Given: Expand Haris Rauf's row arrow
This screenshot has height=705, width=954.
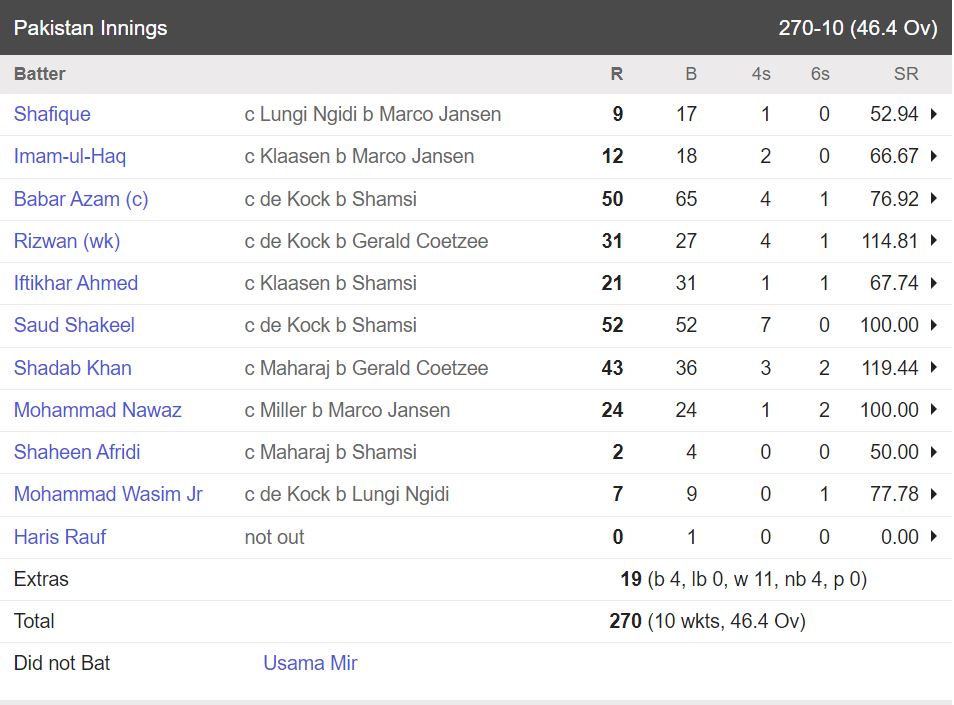Looking at the screenshot, I should 934,537.
